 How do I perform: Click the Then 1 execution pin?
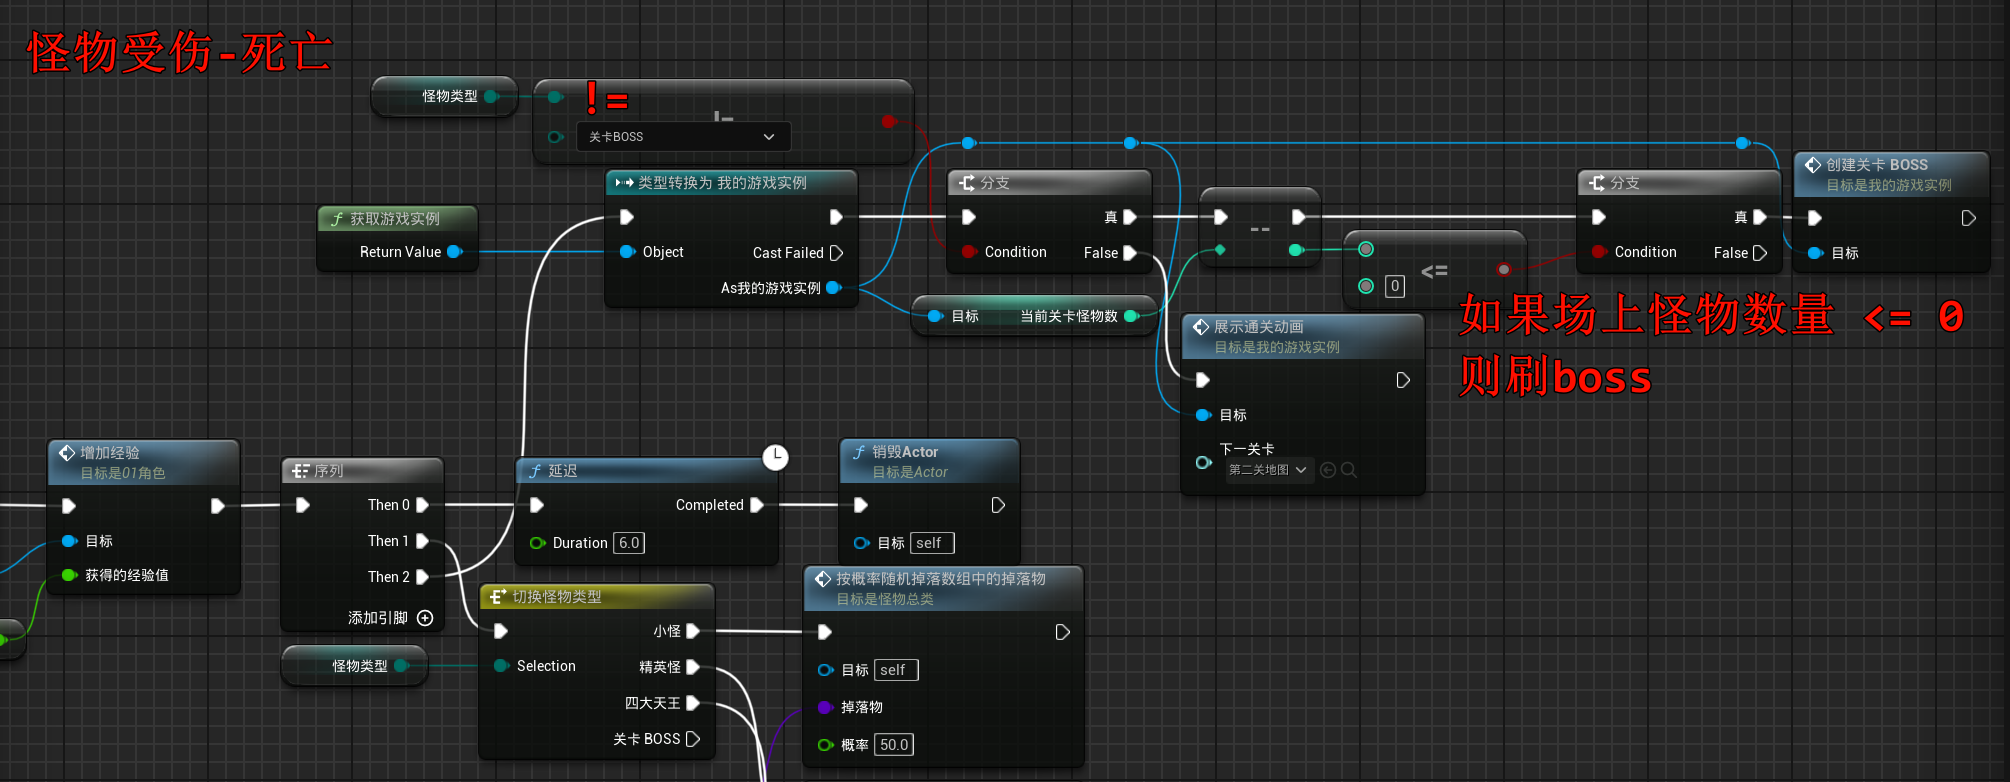pos(422,541)
